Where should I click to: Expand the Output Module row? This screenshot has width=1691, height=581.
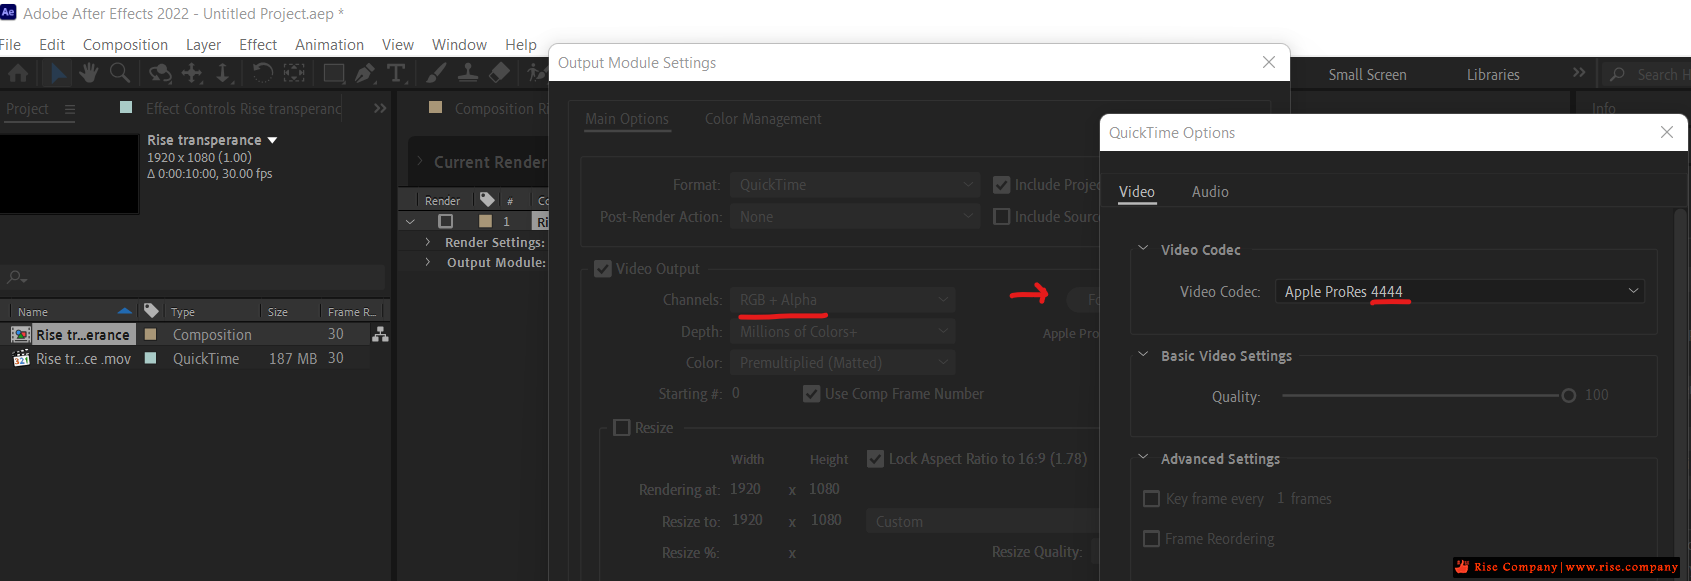coord(428,262)
